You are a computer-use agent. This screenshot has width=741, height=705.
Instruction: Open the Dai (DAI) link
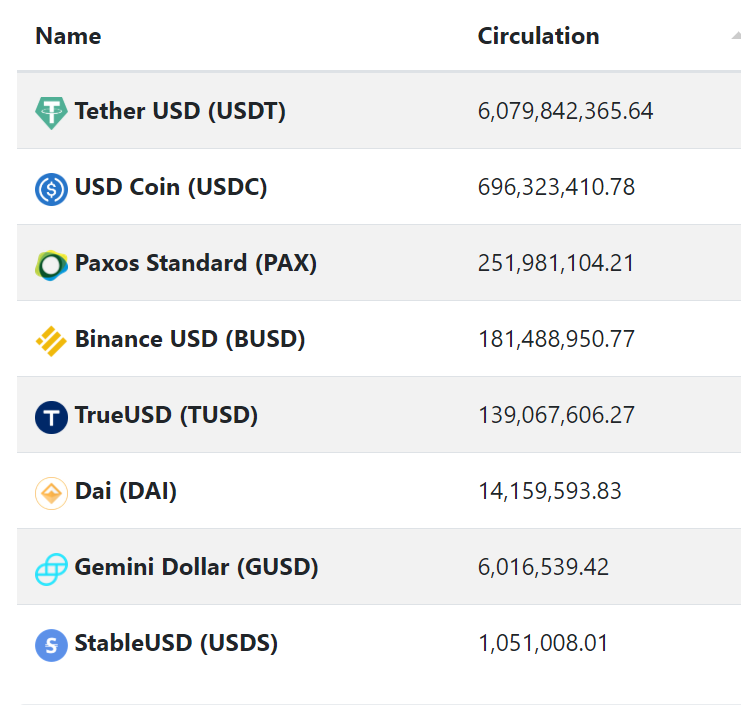click(x=126, y=491)
